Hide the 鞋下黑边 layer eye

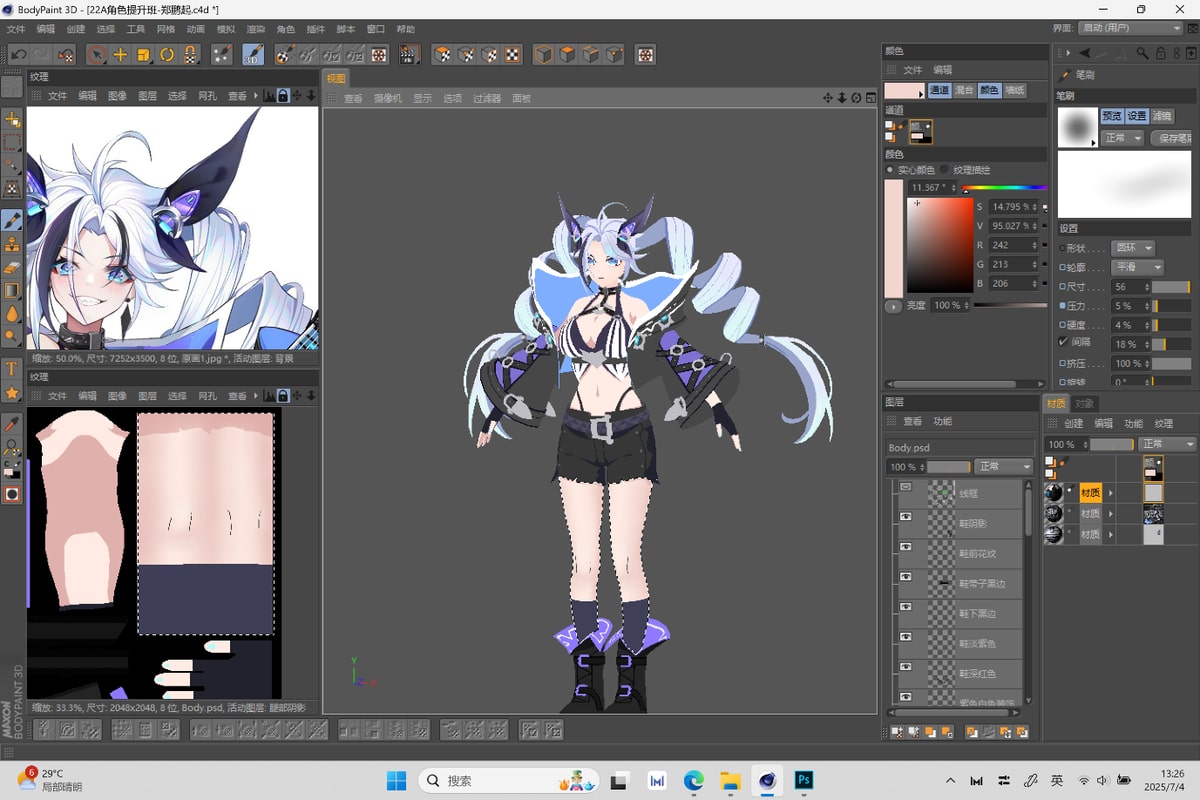[906, 607]
